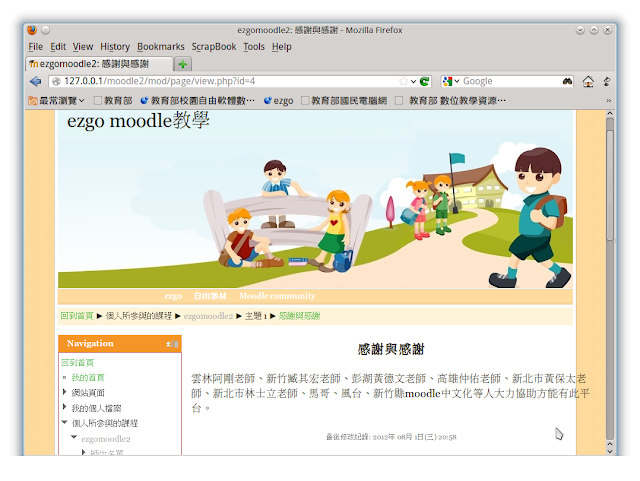640x481 pixels.
Task: Open the Help menu
Action: click(x=282, y=47)
